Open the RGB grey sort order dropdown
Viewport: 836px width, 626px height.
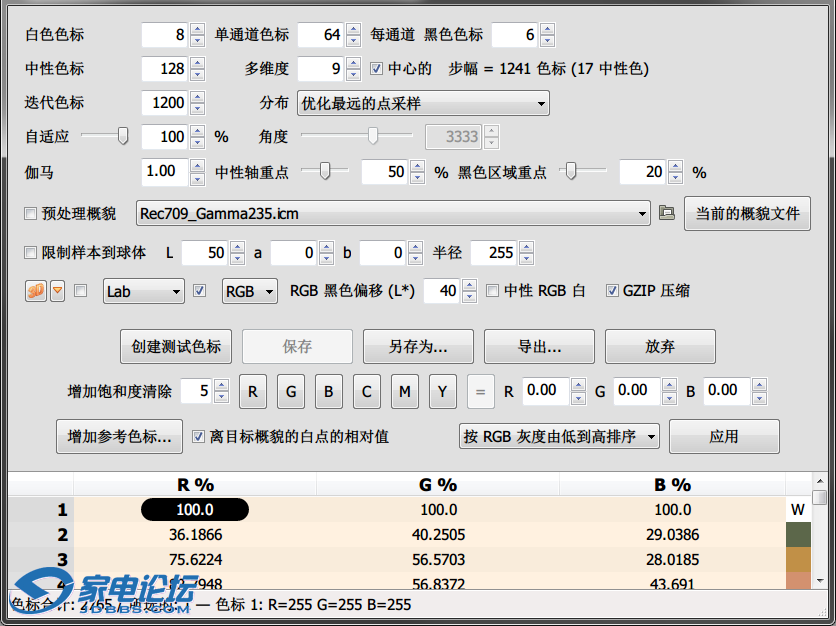[x=558, y=436]
